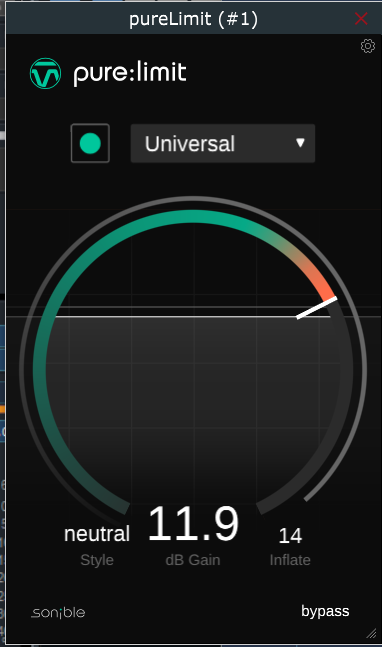Image resolution: width=382 pixels, height=647 pixels.
Task: Toggle the green learn button
Action: (90, 143)
